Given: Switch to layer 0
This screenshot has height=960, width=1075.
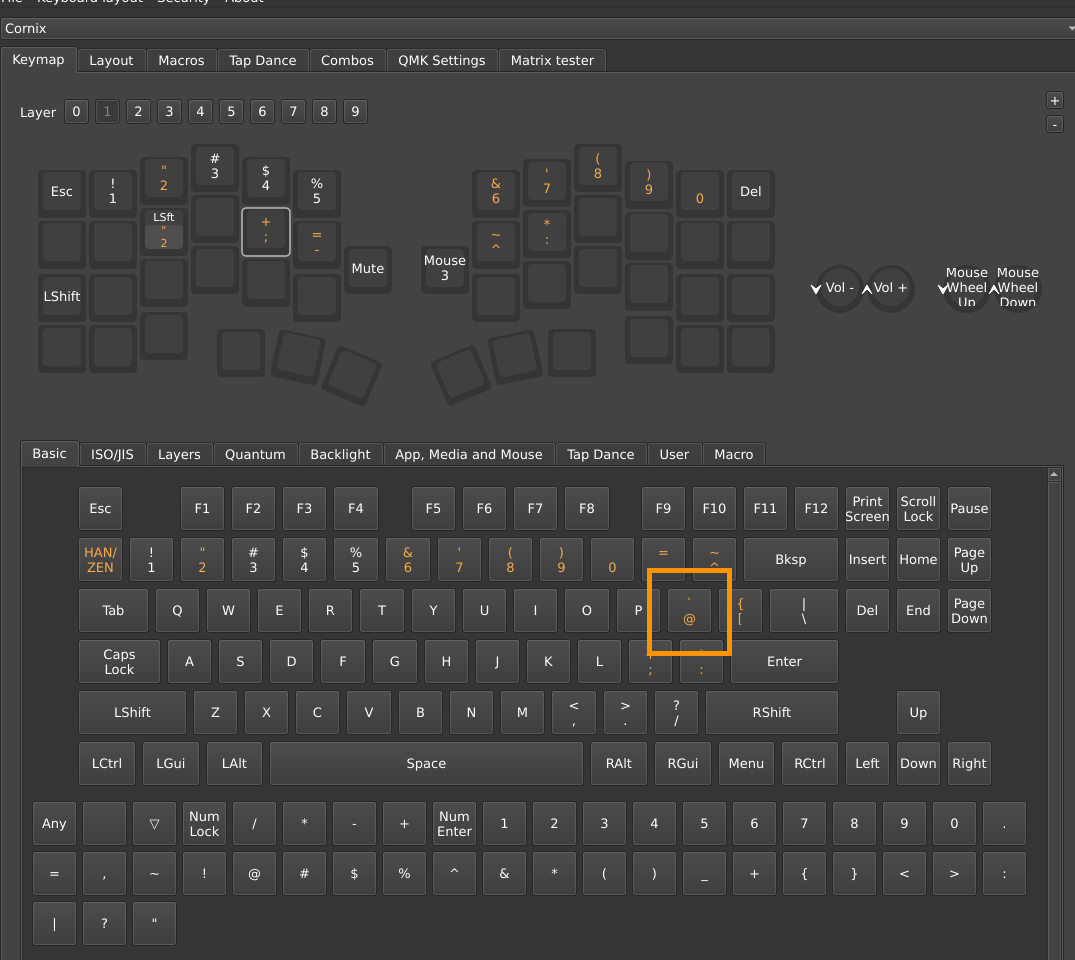Looking at the screenshot, I should click(x=76, y=112).
